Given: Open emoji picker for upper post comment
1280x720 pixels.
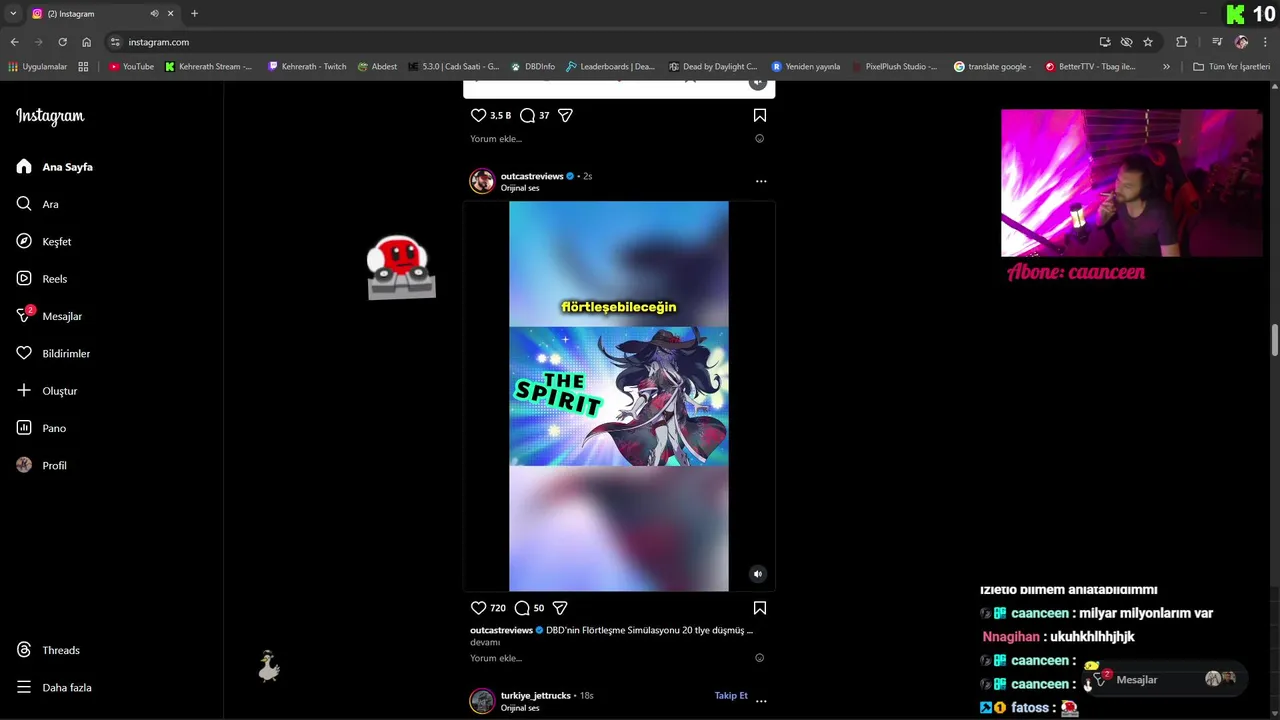Looking at the screenshot, I should [760, 139].
